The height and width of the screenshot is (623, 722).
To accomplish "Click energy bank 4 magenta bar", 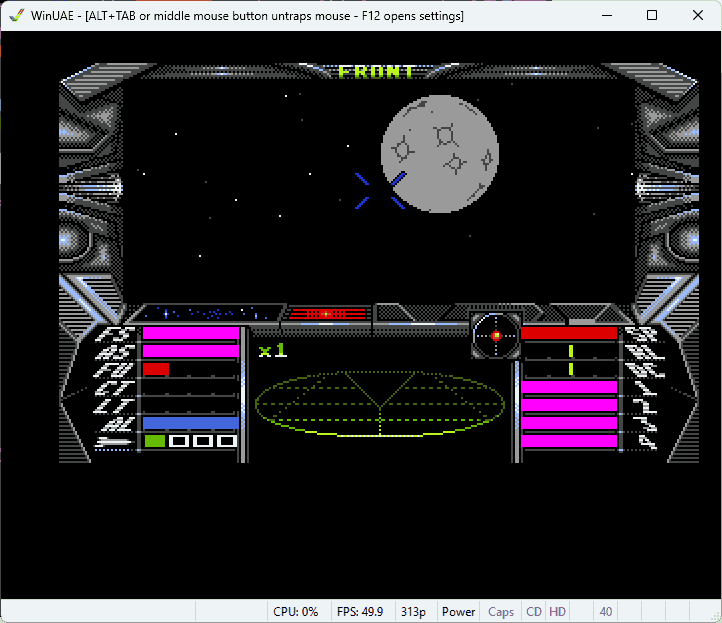I will point(569,441).
